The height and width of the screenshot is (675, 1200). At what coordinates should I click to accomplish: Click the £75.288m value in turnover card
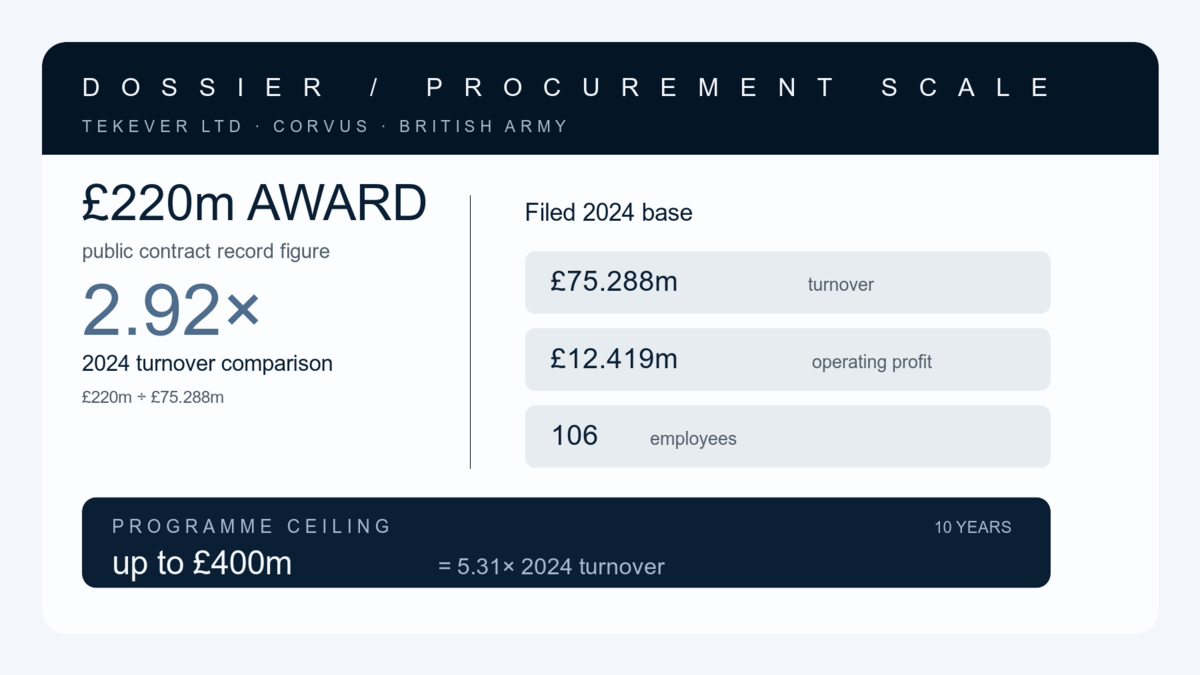point(614,282)
